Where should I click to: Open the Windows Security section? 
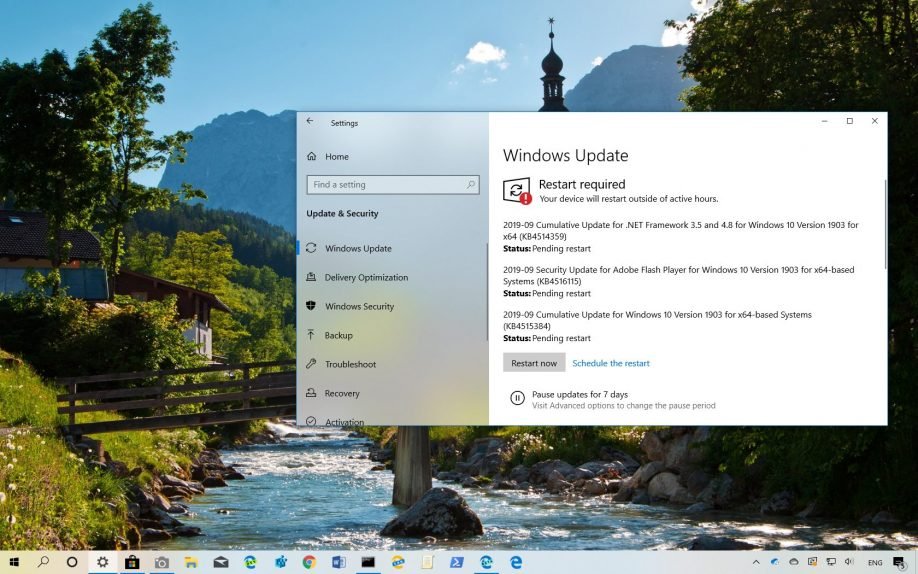click(359, 306)
